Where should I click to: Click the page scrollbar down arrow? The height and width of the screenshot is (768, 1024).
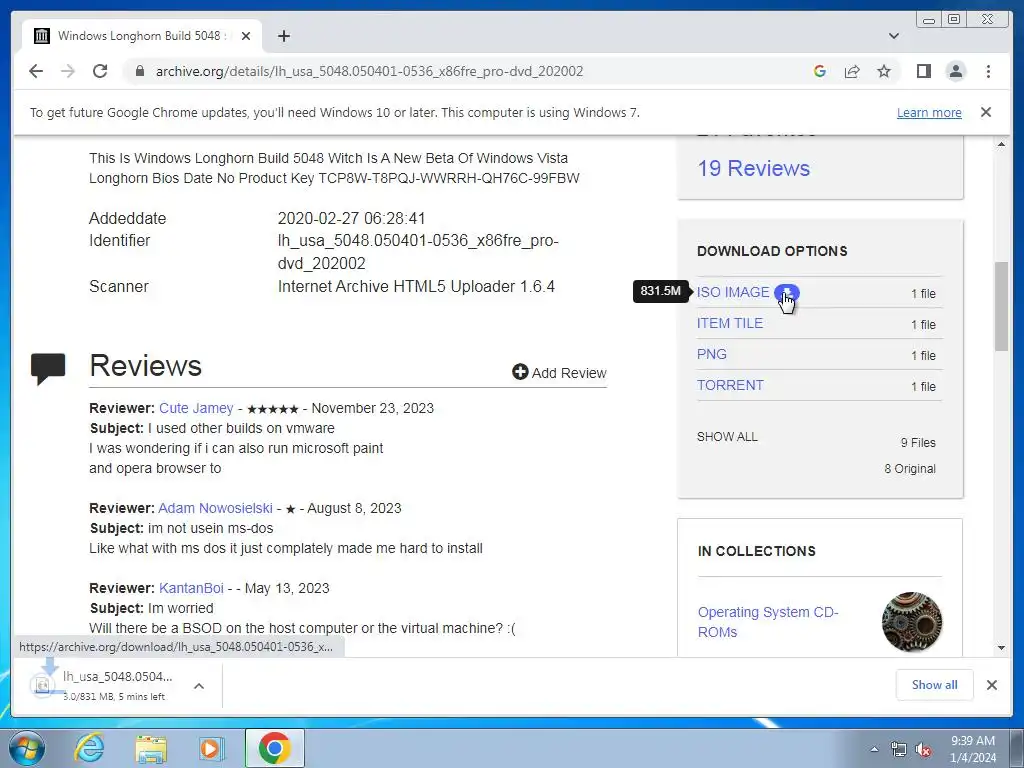[1002, 648]
